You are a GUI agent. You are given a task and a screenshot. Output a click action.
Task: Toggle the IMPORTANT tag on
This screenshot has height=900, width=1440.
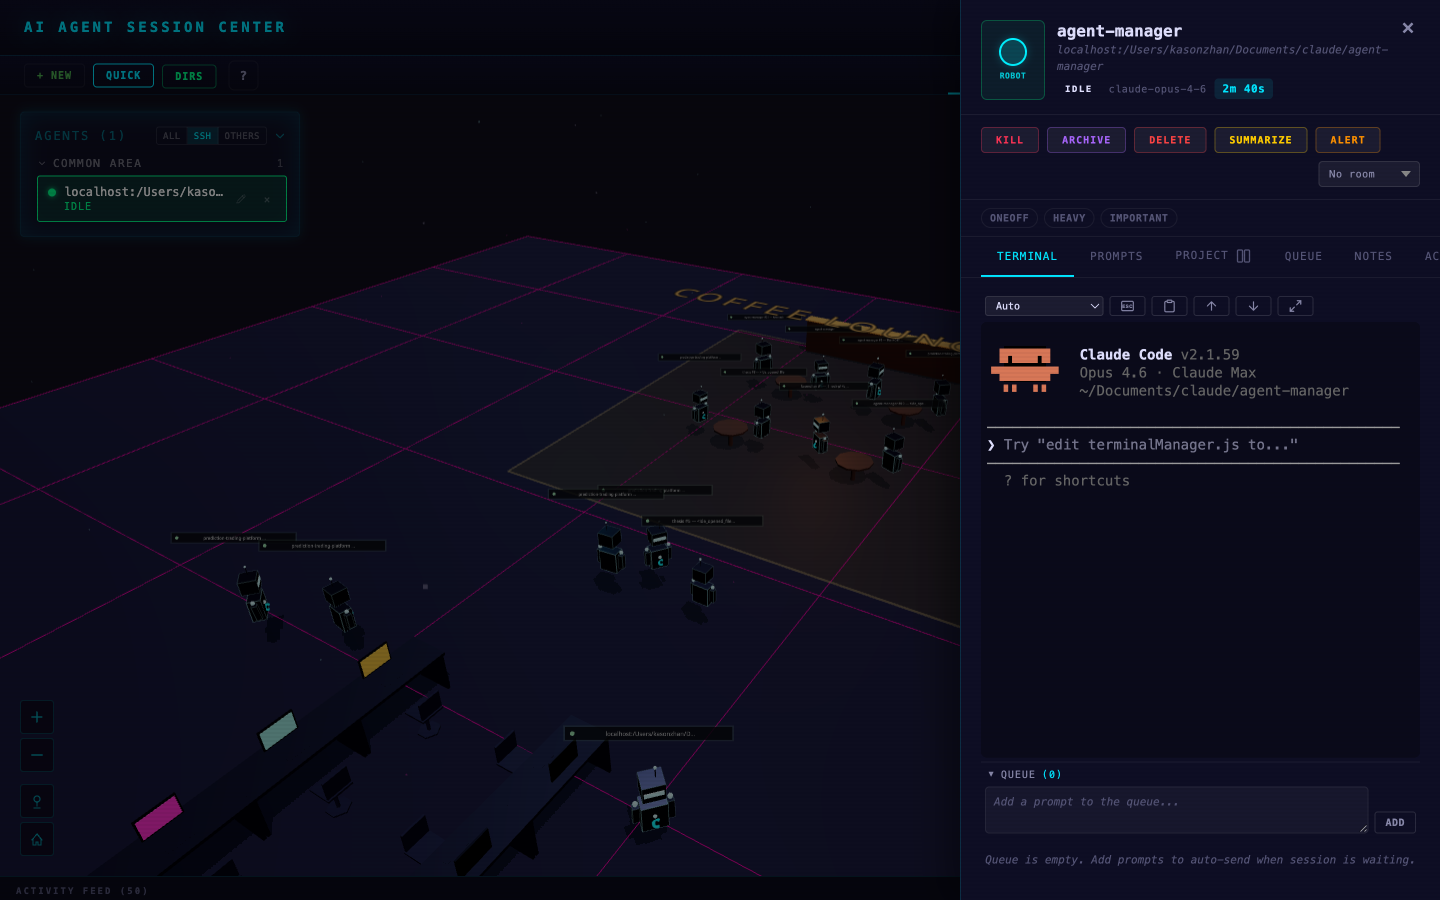(x=1138, y=218)
